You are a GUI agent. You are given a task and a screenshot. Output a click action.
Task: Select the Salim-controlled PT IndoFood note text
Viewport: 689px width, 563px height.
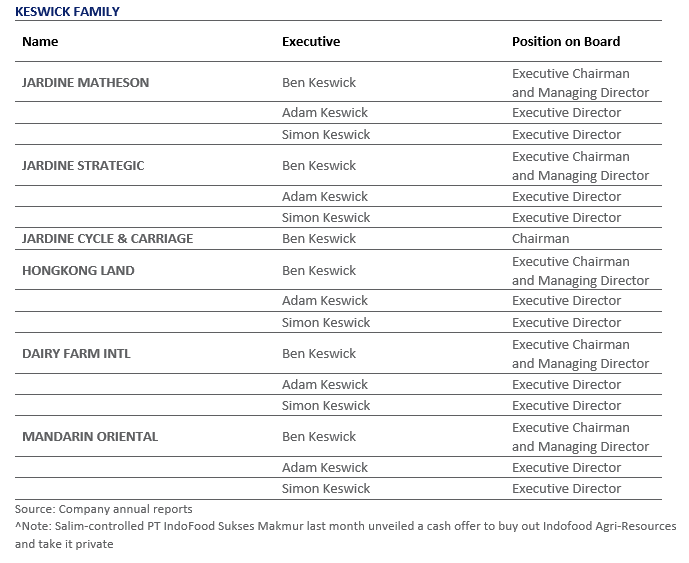coord(345,535)
